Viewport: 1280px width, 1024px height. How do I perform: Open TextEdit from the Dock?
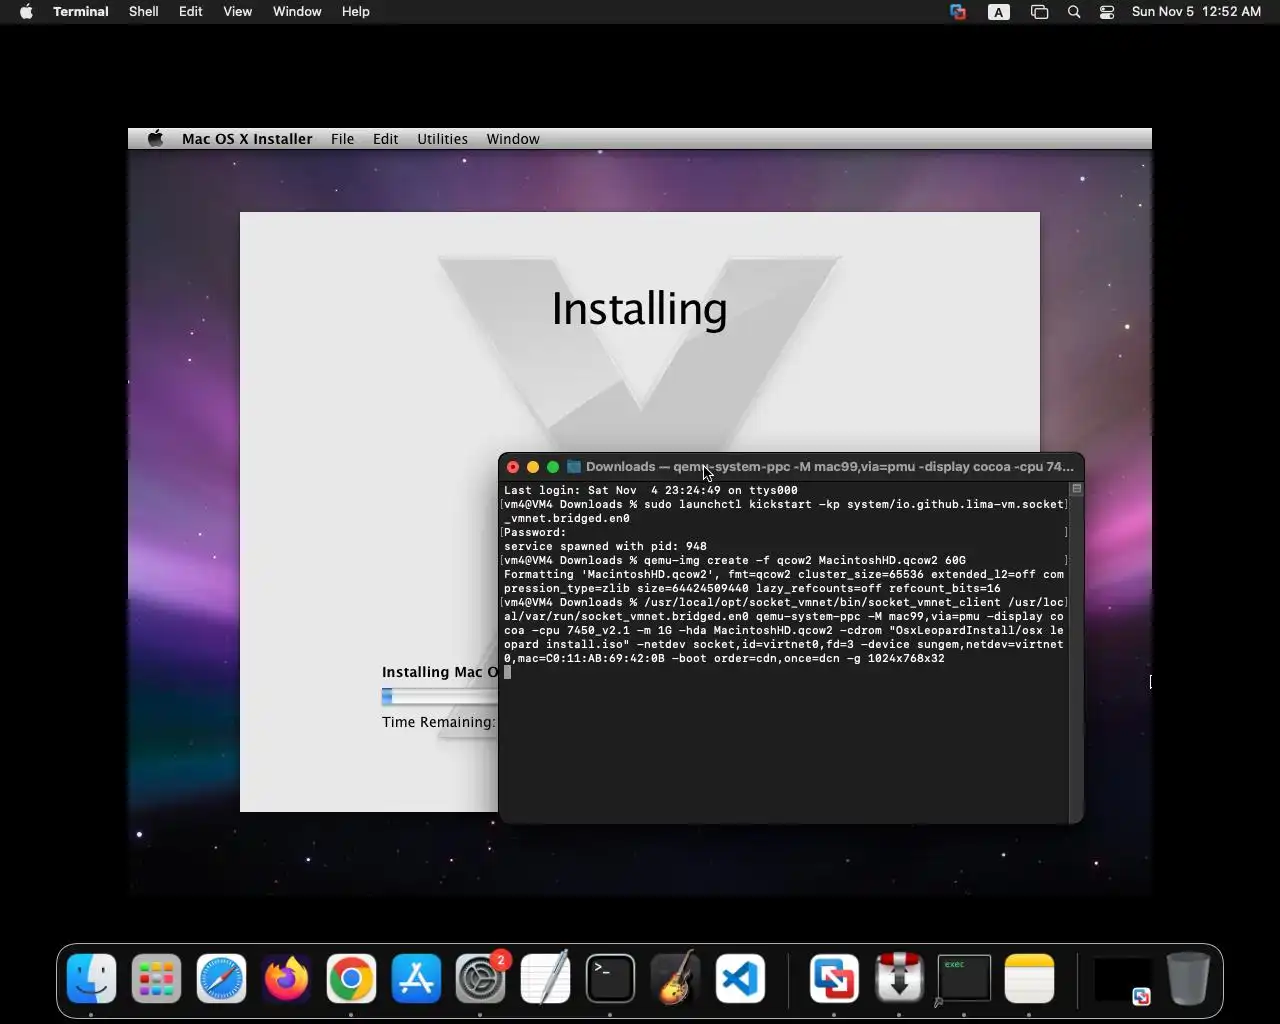pyautogui.click(x=546, y=978)
